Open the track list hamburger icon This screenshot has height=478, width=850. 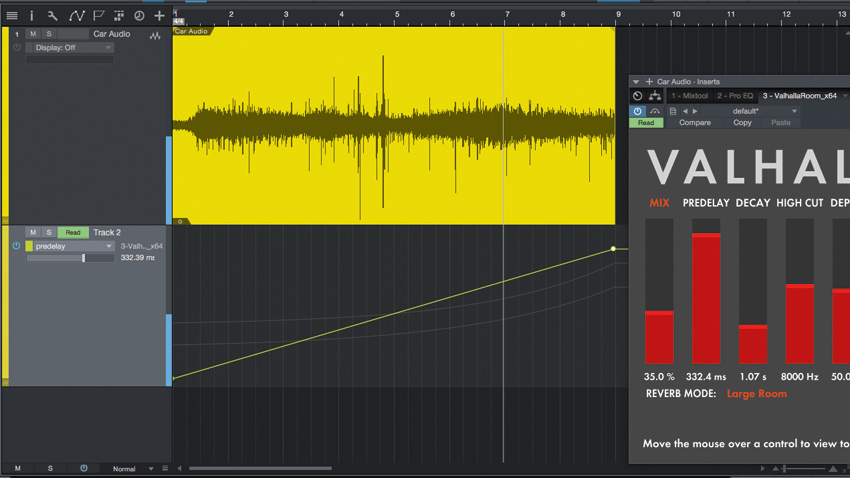click(12, 16)
